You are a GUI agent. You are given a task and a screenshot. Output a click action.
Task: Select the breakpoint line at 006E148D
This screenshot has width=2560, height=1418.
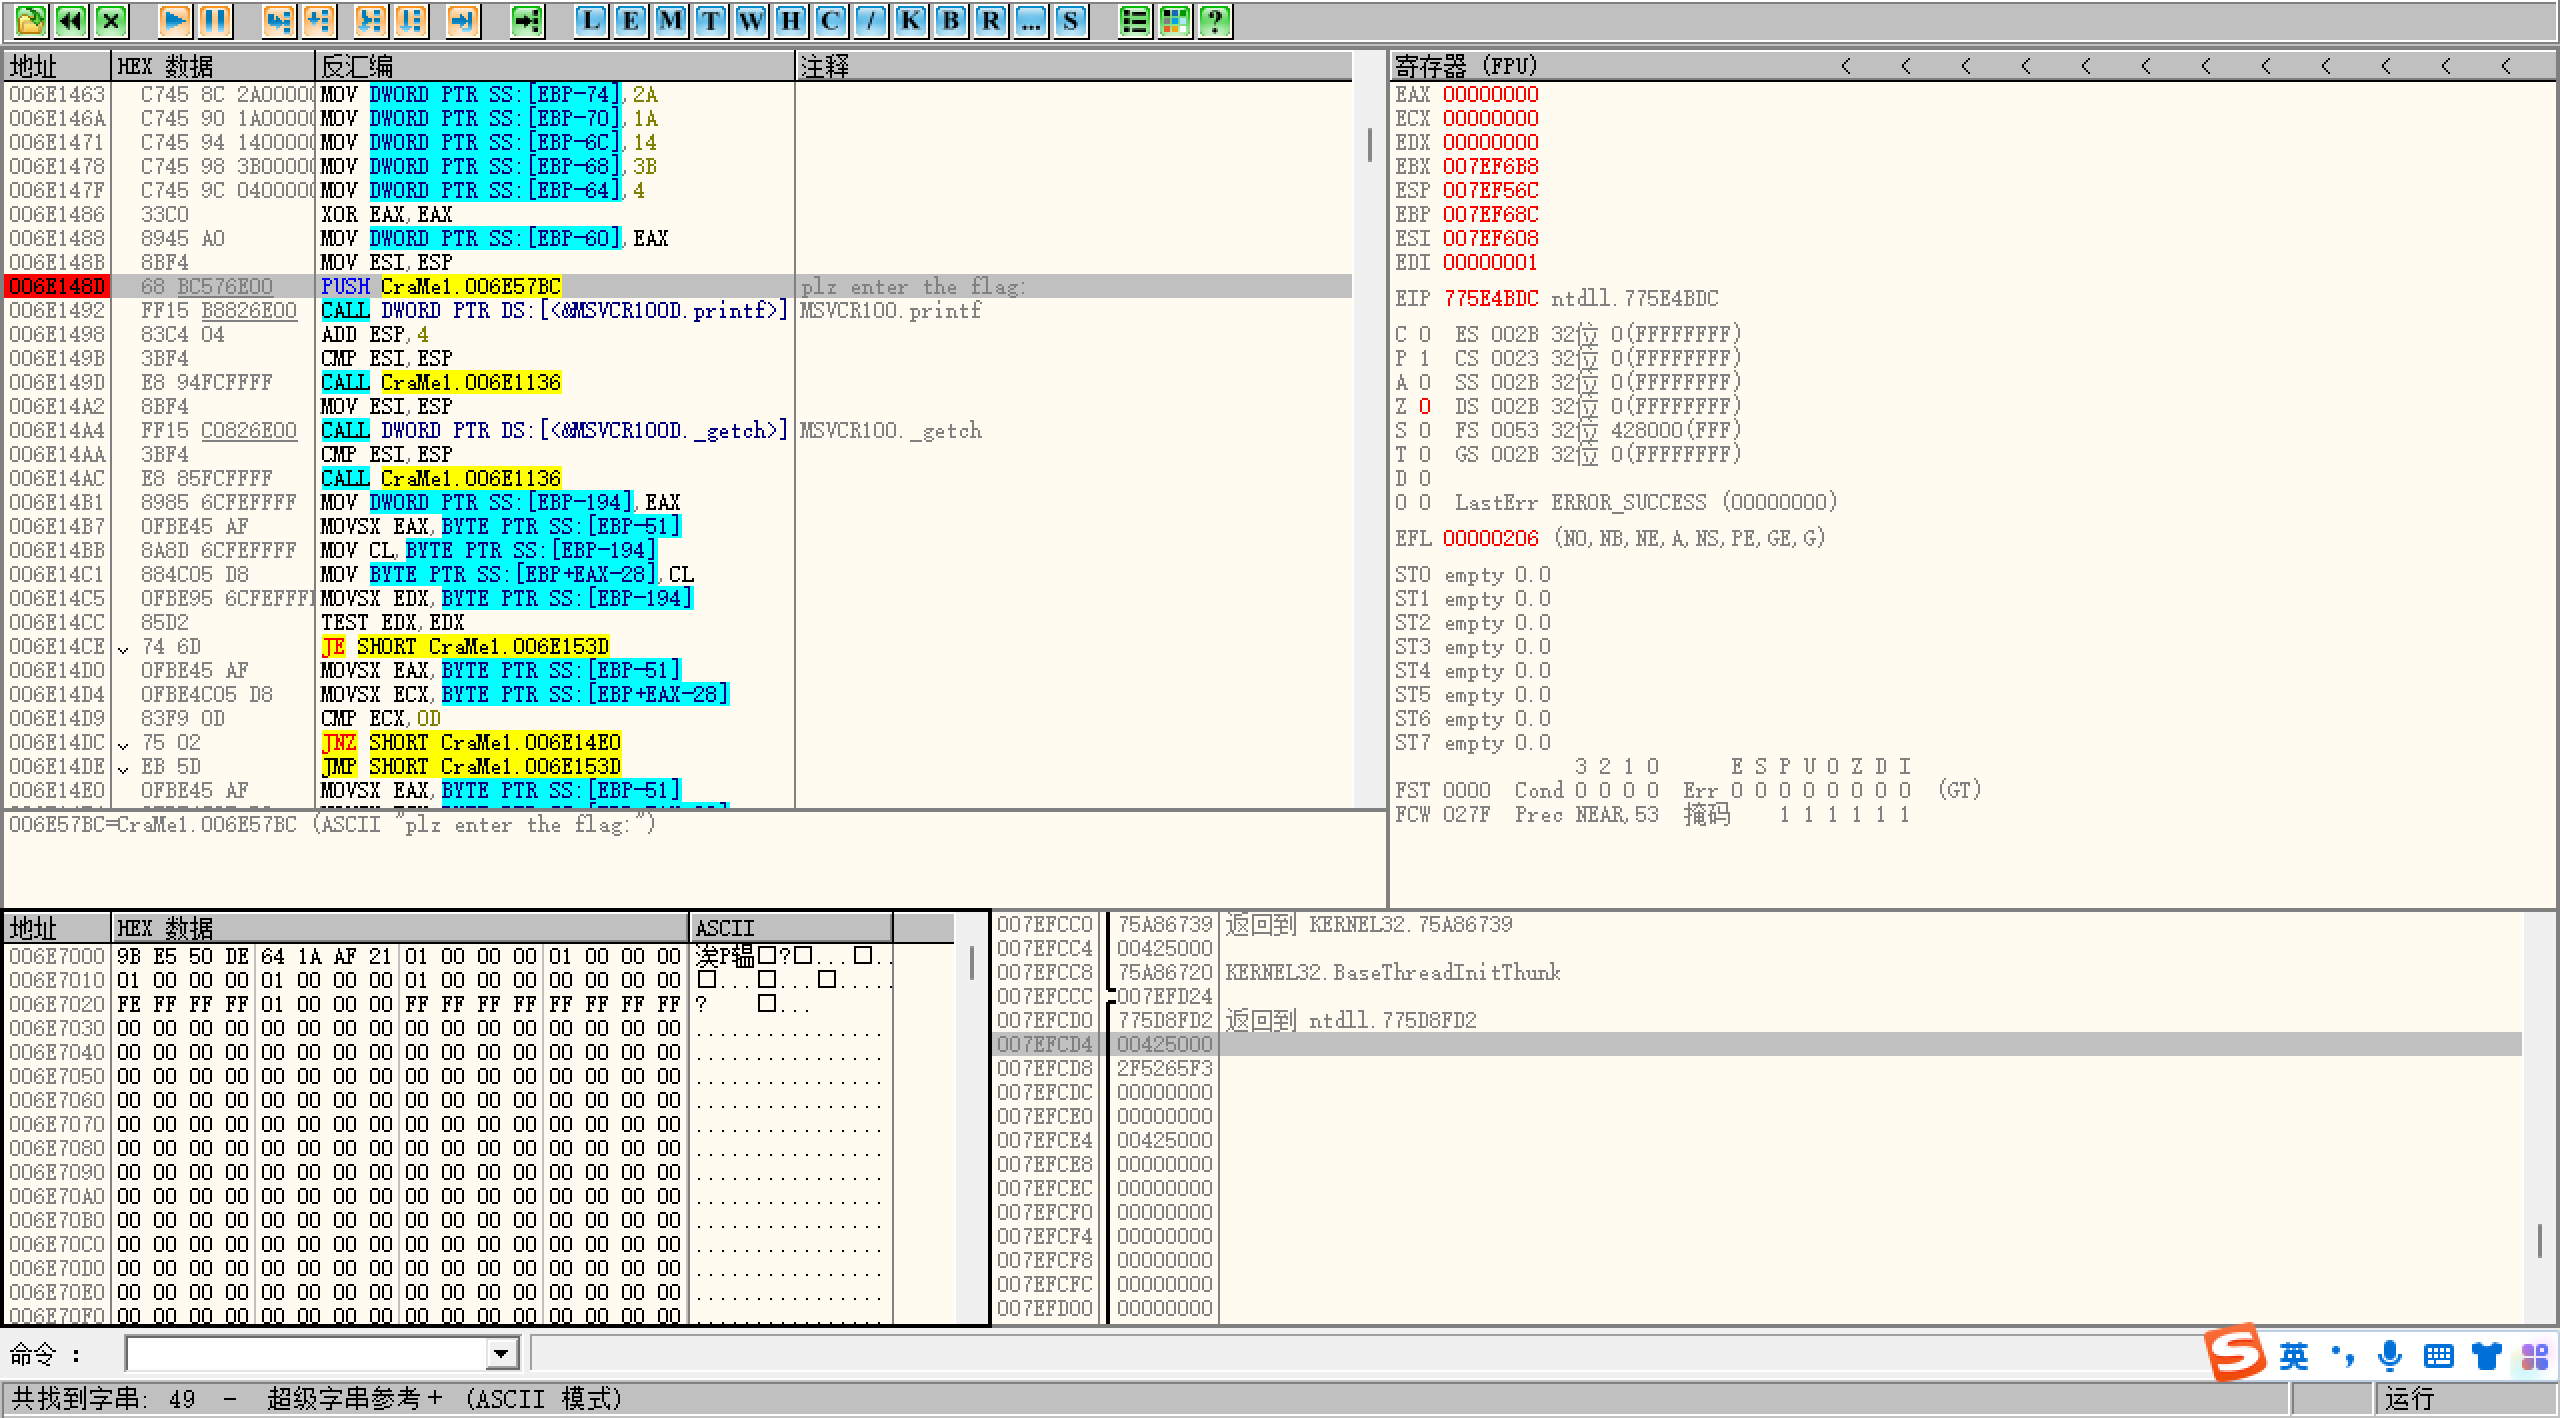tap(677, 286)
